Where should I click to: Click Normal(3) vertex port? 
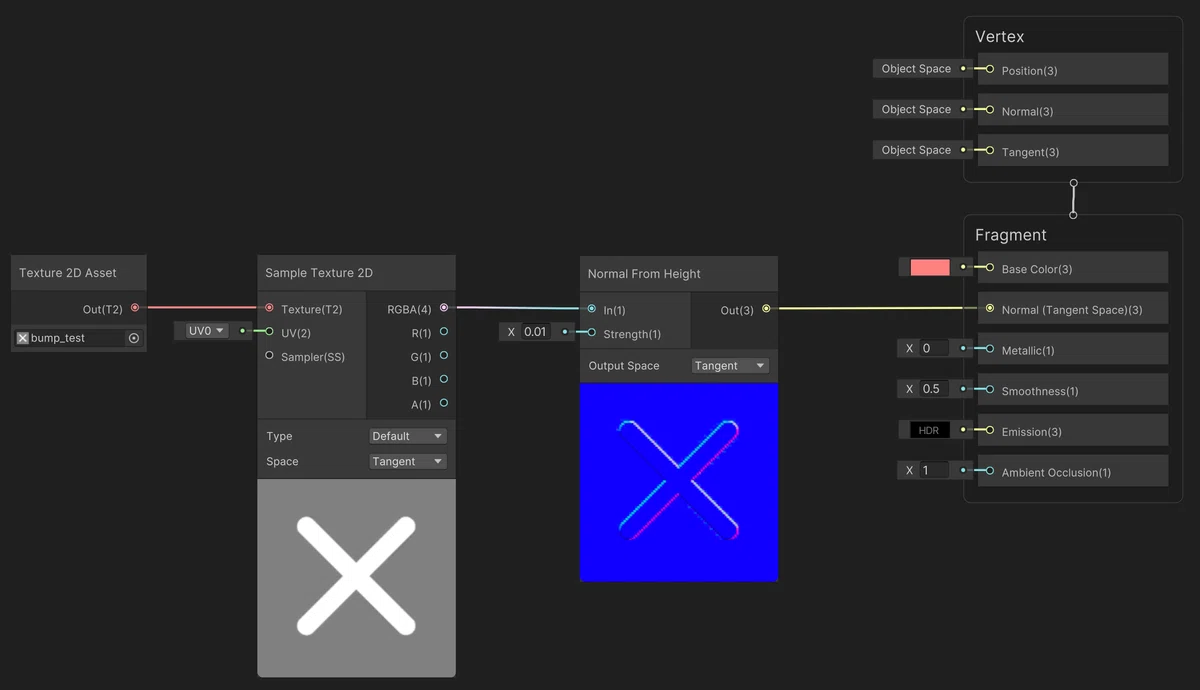[989, 110]
